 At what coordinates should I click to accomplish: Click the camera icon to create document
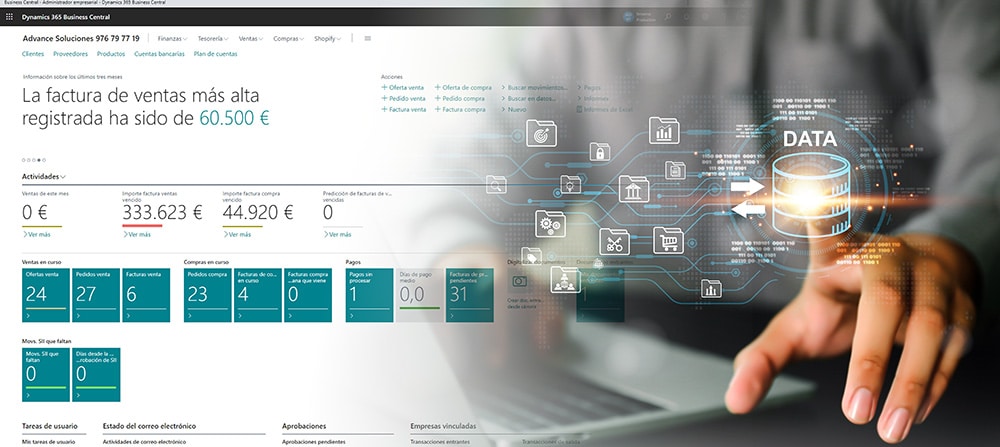tap(520, 281)
